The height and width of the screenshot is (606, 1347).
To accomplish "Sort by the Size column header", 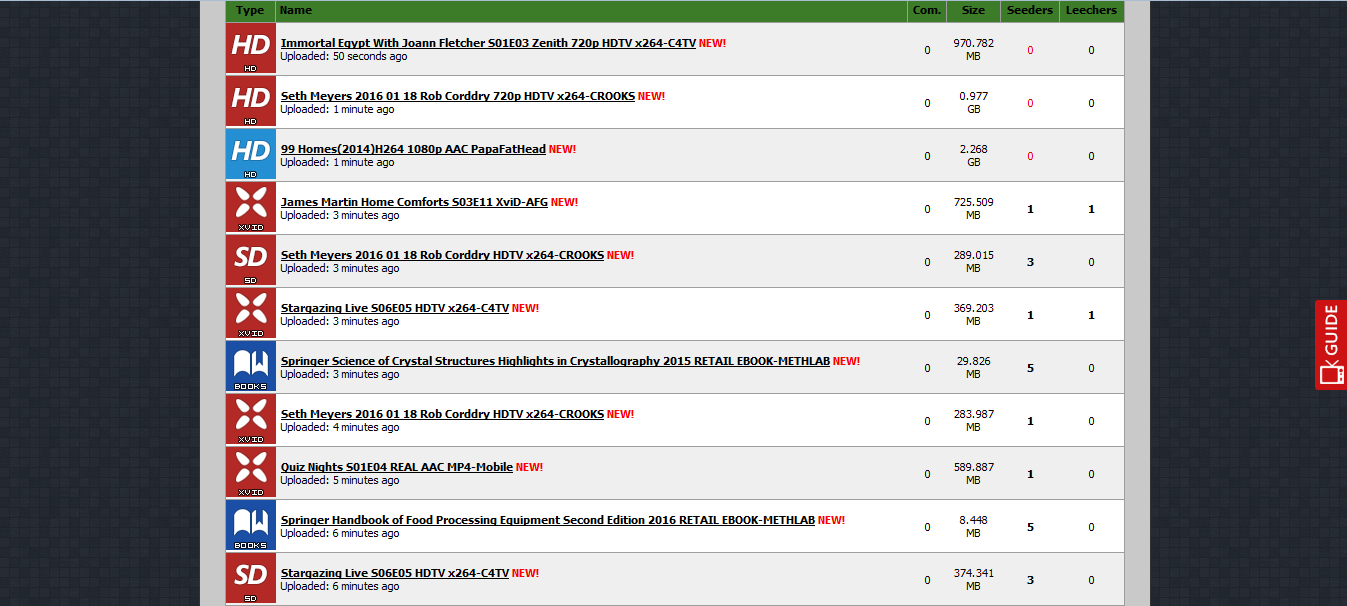I will click(973, 10).
